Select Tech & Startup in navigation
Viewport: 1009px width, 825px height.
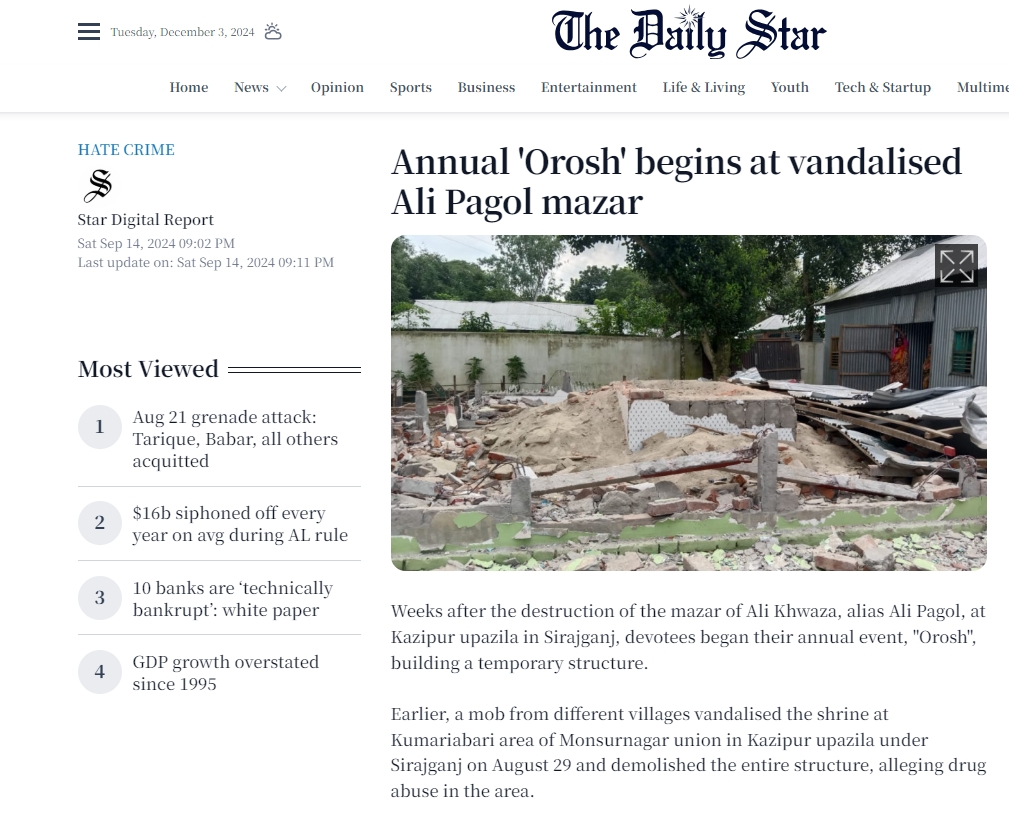click(x=883, y=88)
